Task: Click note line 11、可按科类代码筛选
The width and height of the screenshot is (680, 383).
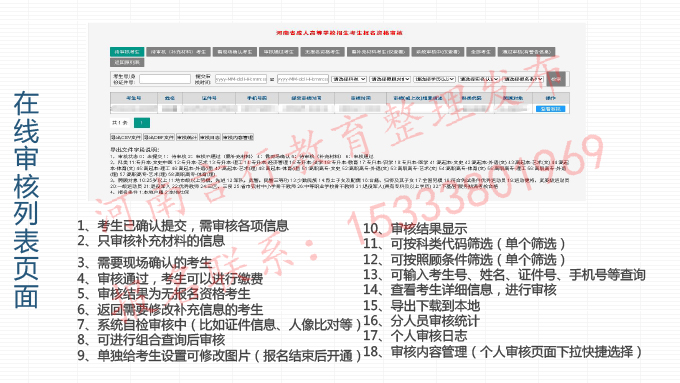Action: (464, 244)
